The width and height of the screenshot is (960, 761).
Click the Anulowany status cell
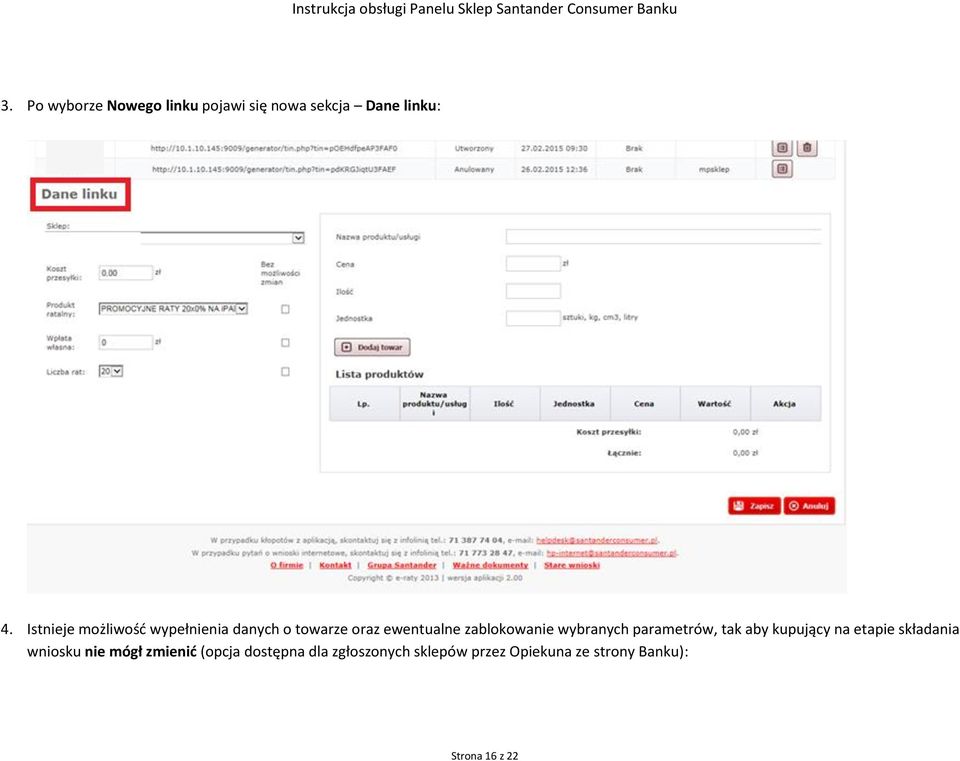[474, 169]
